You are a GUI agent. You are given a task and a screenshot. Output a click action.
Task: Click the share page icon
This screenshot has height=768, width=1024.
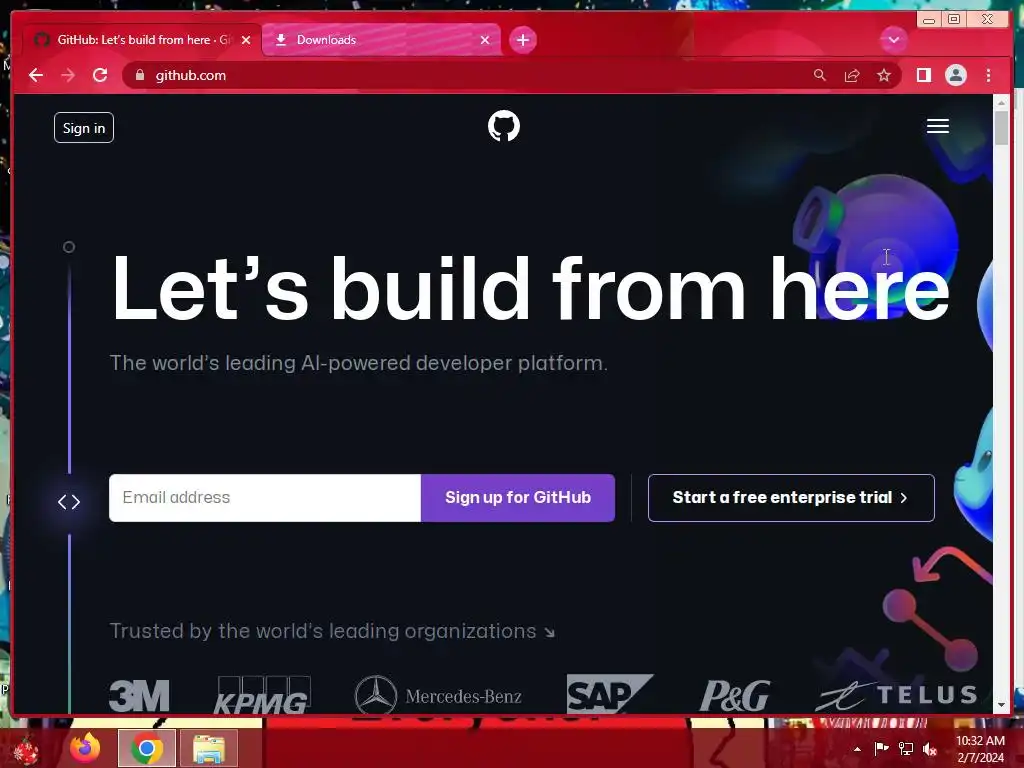(x=852, y=76)
